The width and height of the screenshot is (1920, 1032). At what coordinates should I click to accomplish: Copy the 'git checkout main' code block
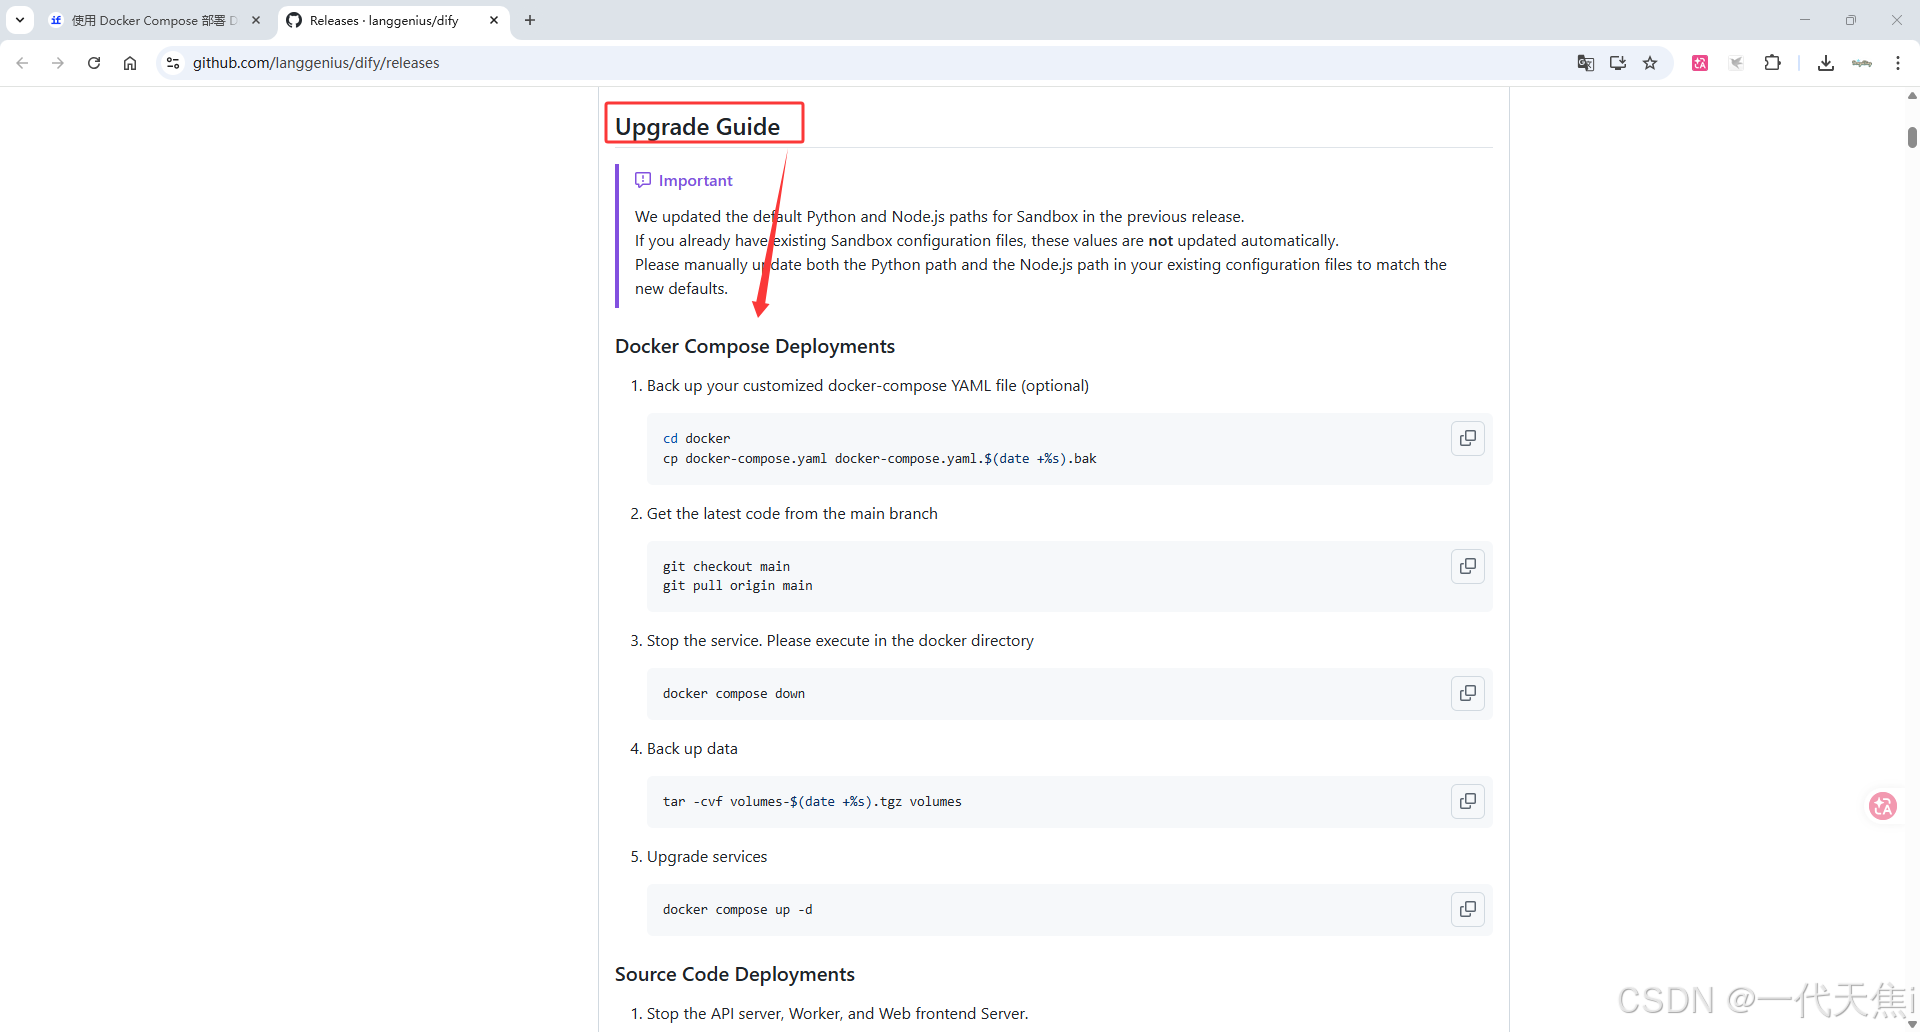1468,566
